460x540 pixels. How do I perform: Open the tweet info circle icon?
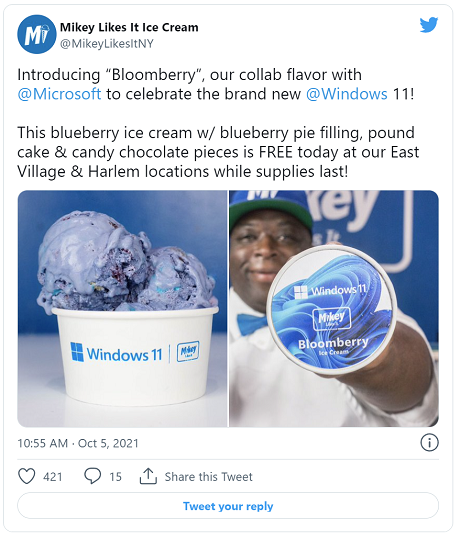pyautogui.click(x=429, y=443)
